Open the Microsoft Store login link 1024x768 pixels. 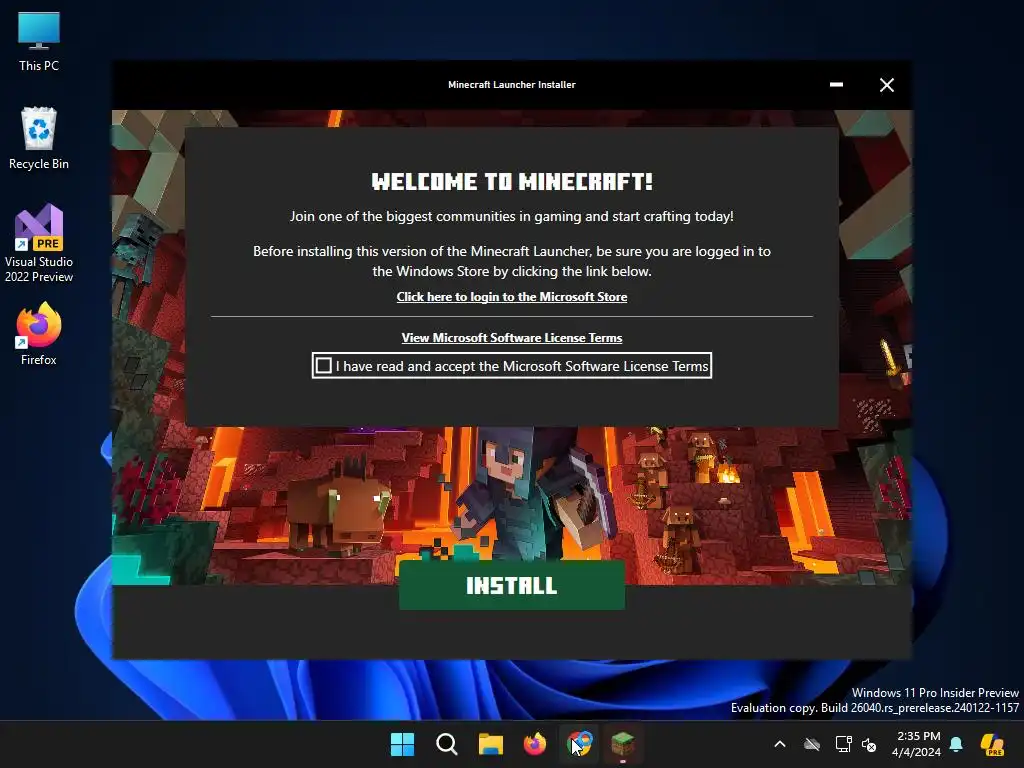pos(512,296)
